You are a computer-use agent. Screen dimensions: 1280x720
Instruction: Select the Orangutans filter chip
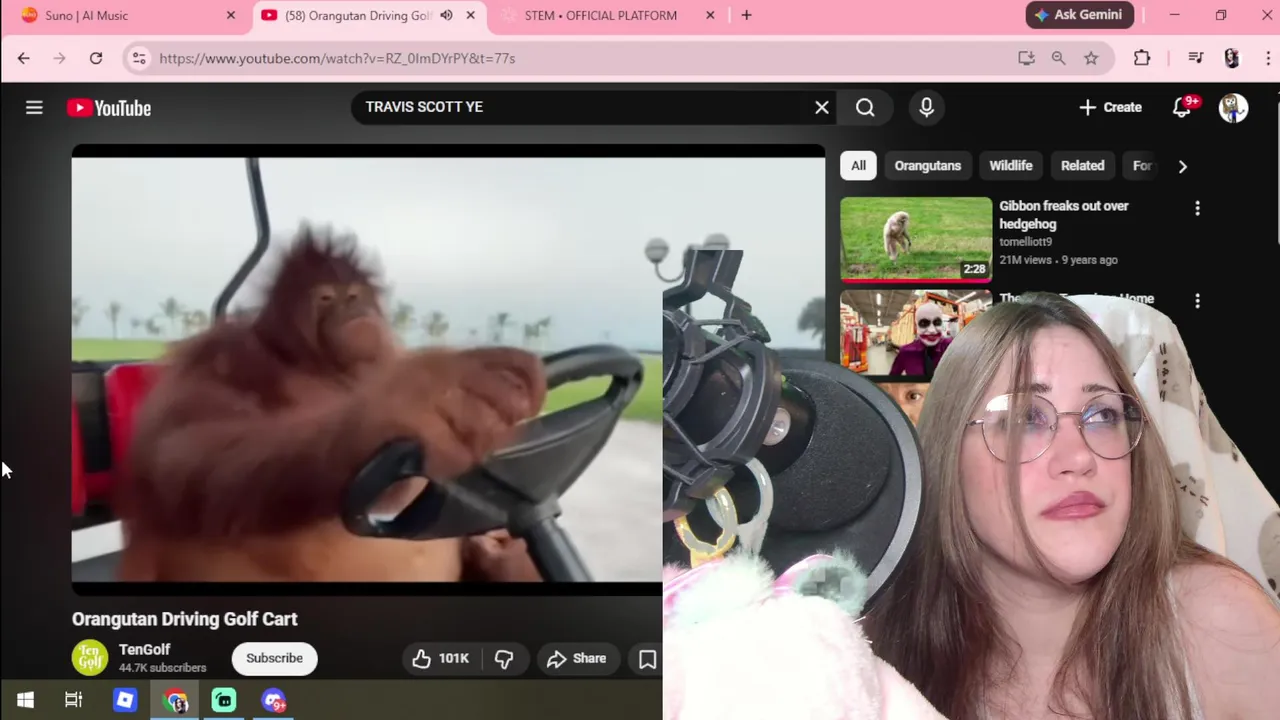[927, 165]
